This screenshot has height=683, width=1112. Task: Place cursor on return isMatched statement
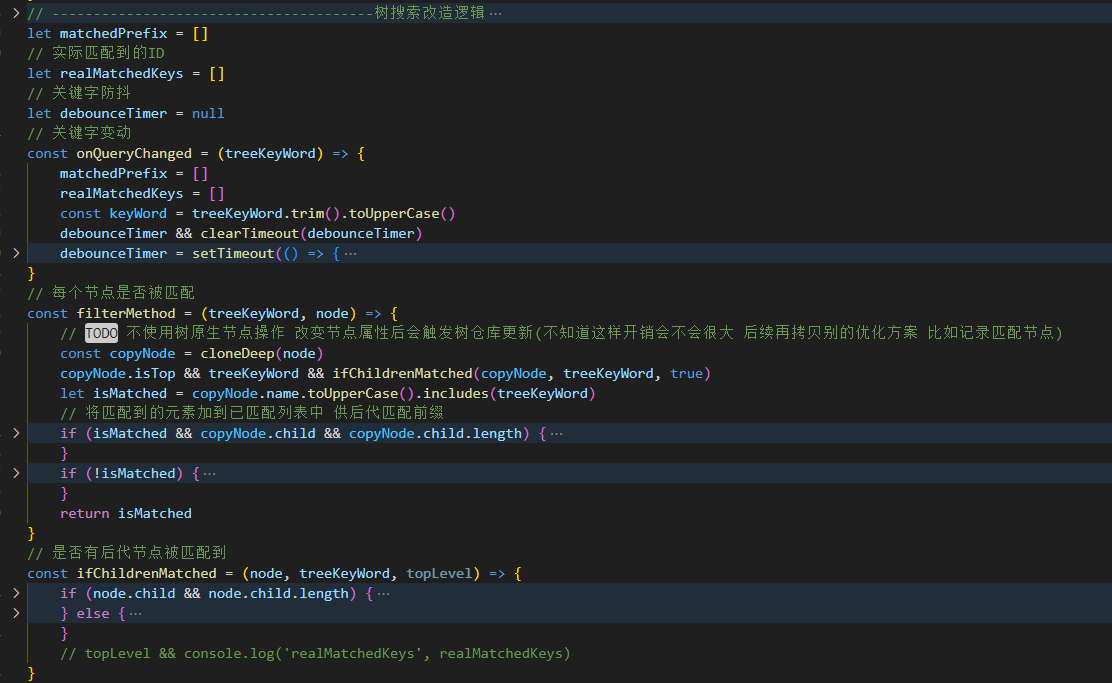(x=125, y=513)
